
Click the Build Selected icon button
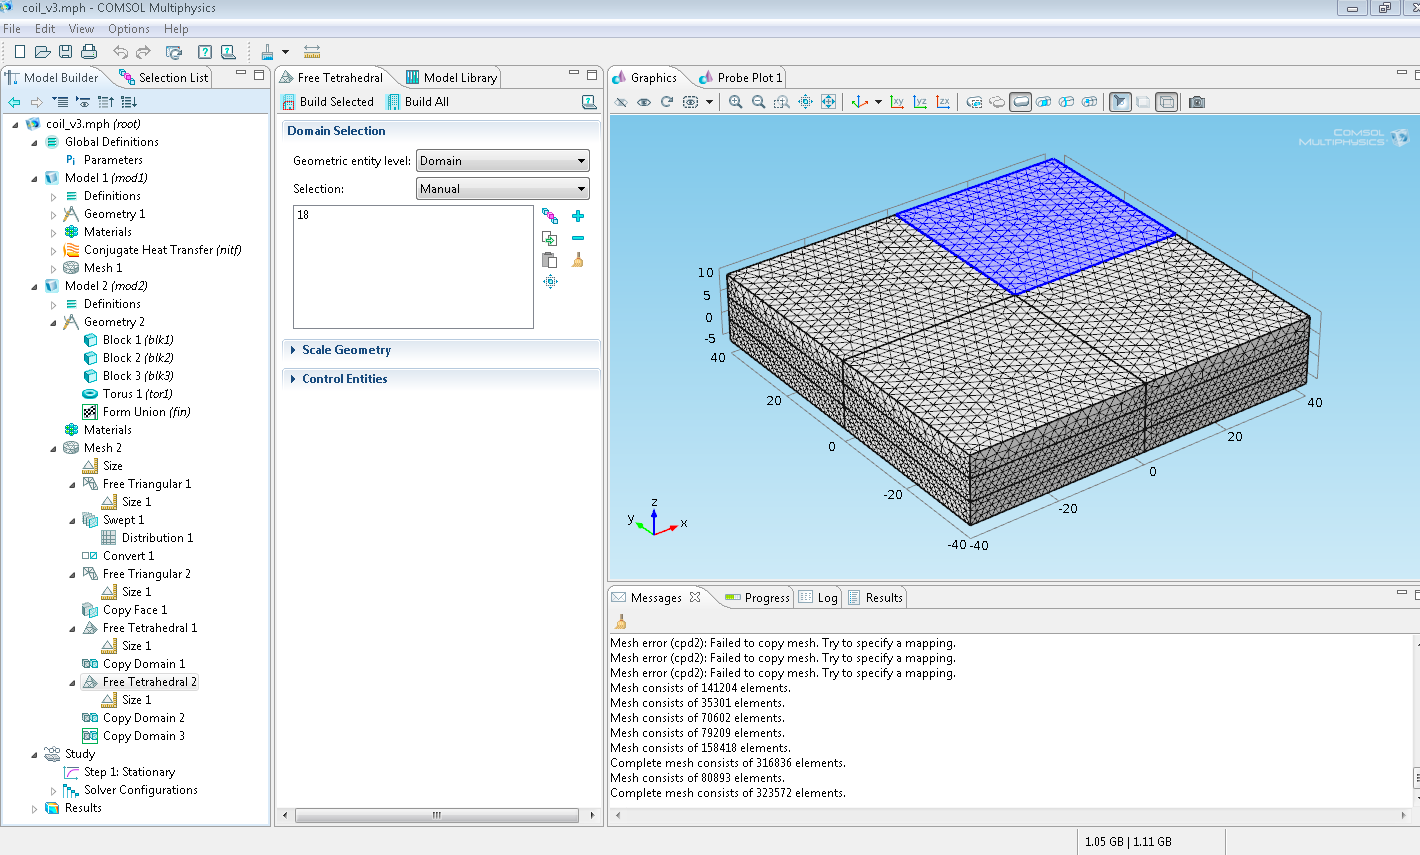click(x=329, y=102)
